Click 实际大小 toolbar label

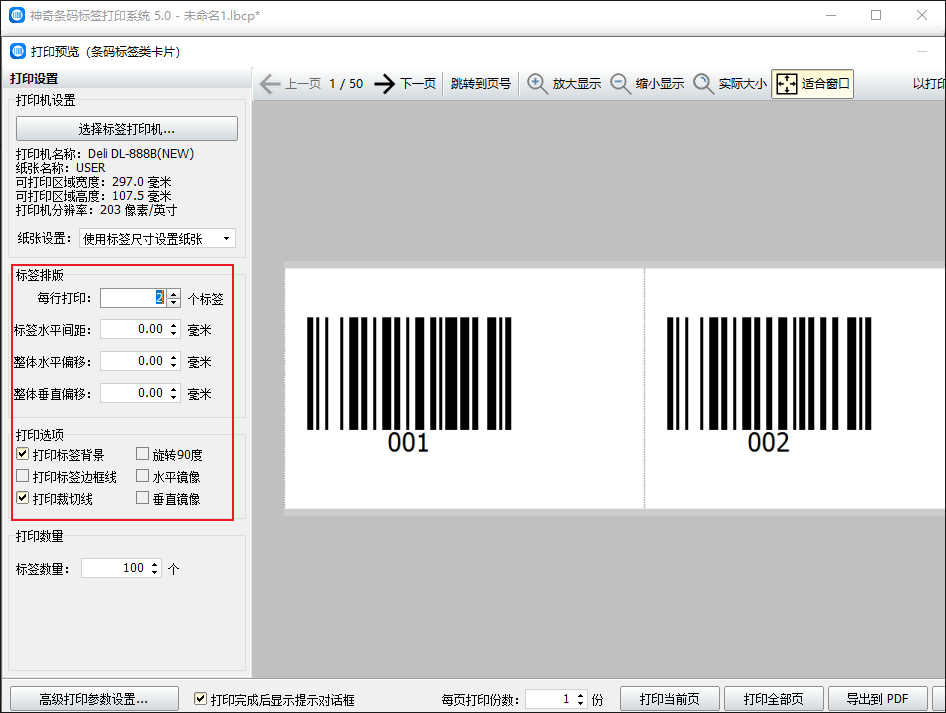pyautogui.click(x=743, y=84)
